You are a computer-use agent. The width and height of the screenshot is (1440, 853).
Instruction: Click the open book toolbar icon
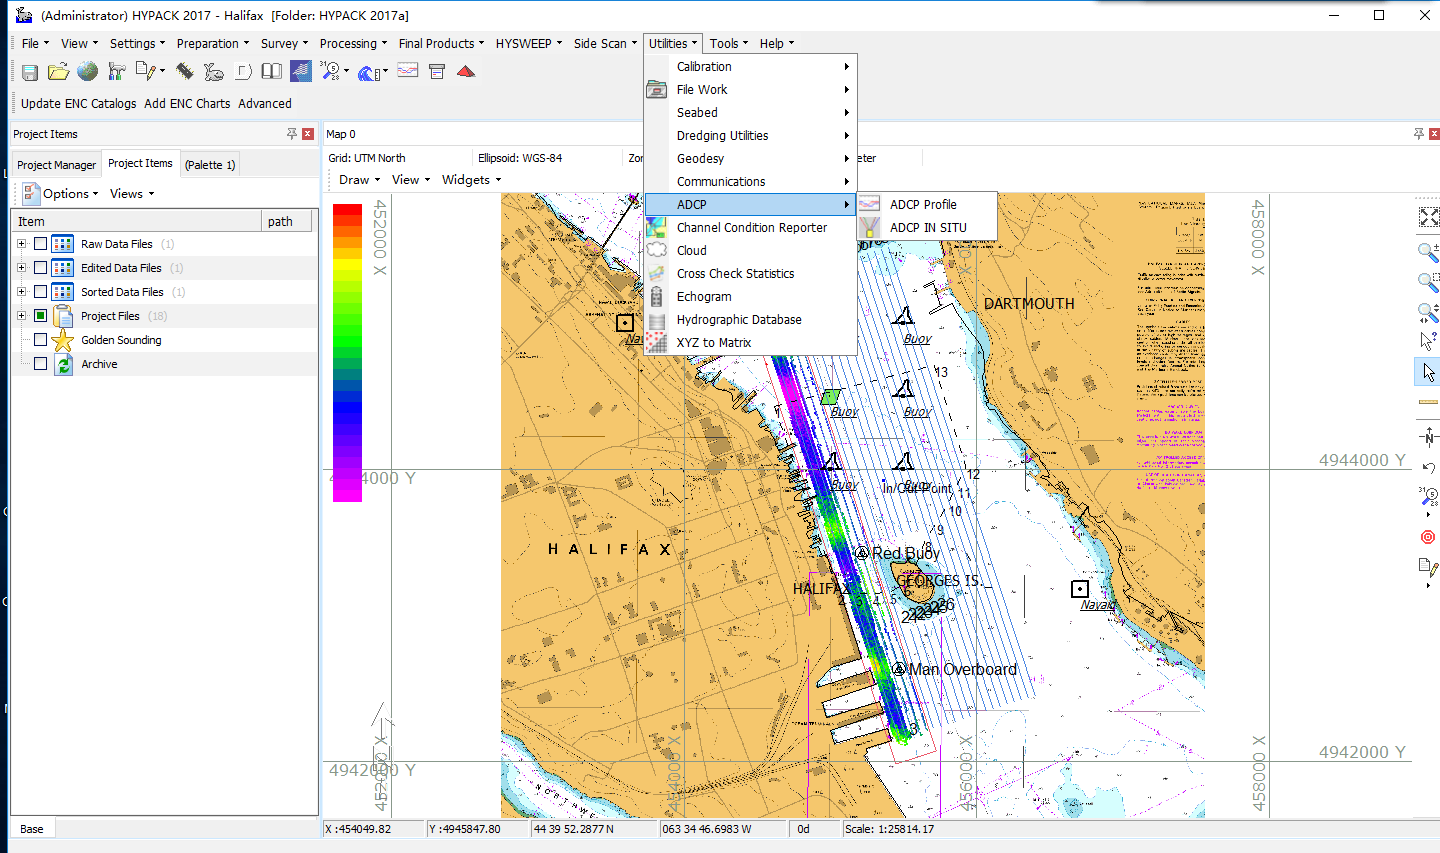click(271, 71)
